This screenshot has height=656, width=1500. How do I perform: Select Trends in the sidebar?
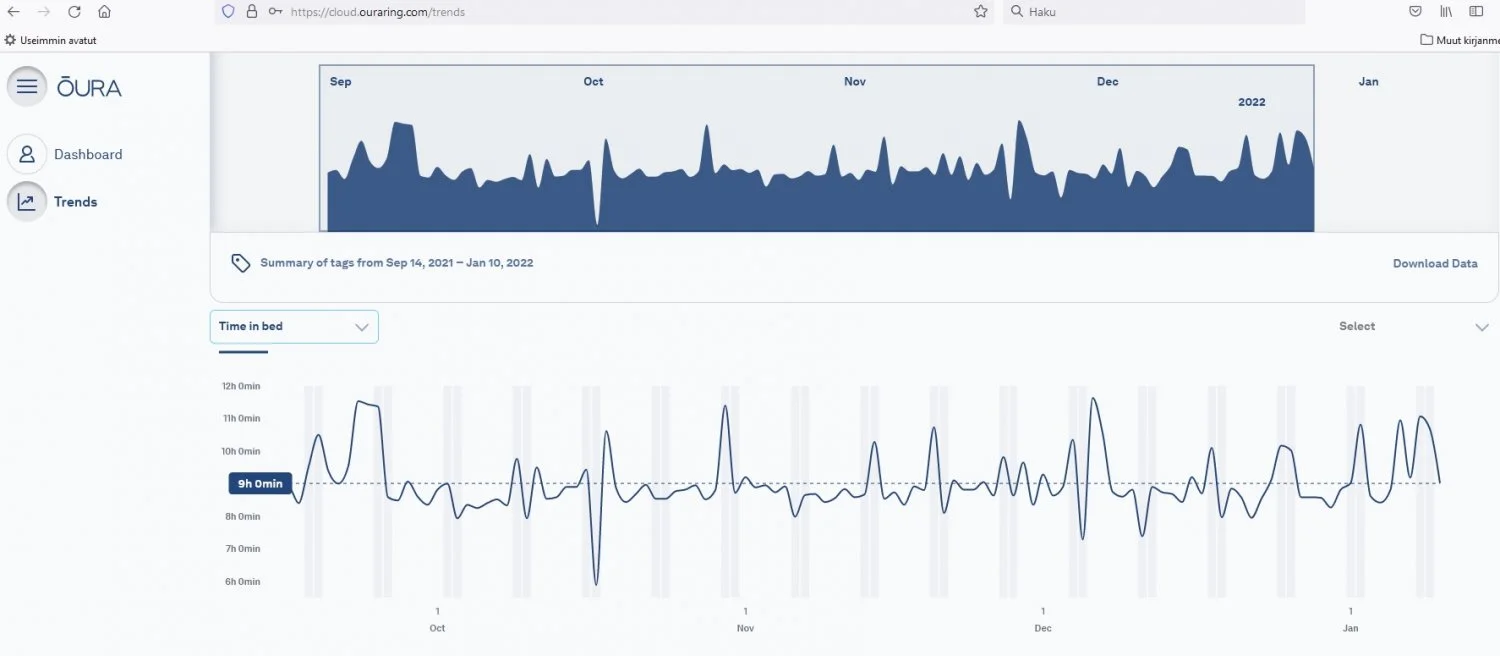tap(75, 202)
